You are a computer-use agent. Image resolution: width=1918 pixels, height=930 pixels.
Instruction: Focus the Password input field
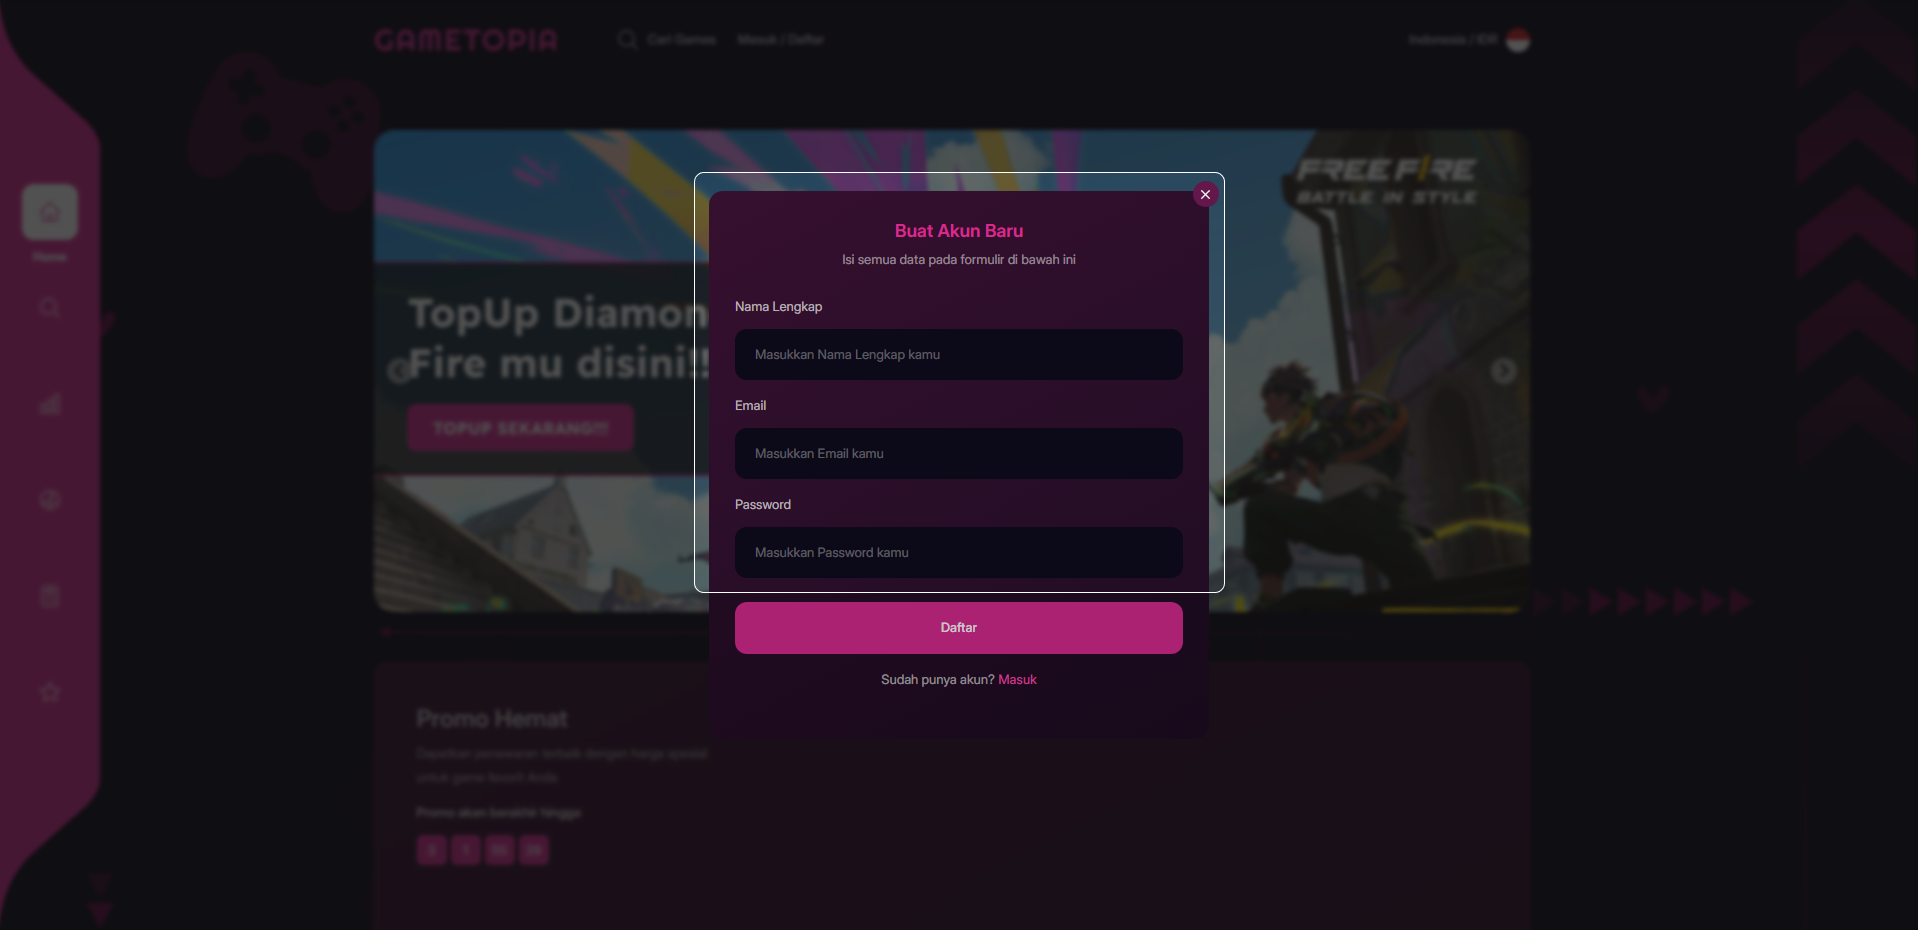click(958, 553)
